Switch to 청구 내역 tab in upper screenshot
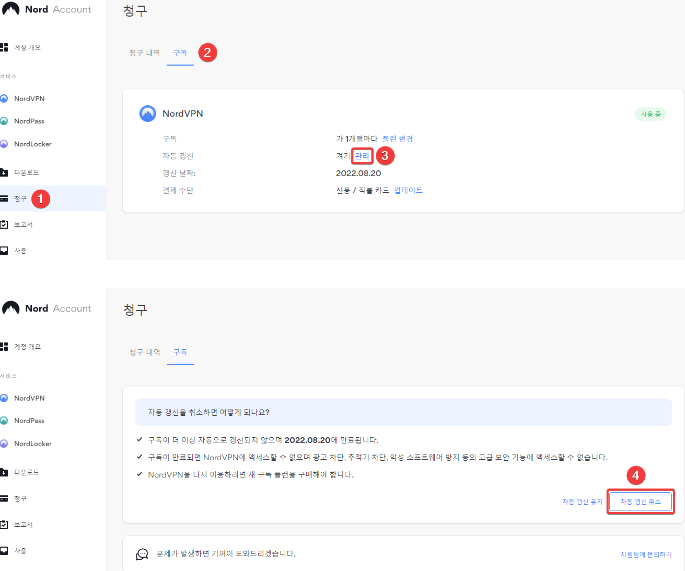The image size is (685, 571). 144,53
